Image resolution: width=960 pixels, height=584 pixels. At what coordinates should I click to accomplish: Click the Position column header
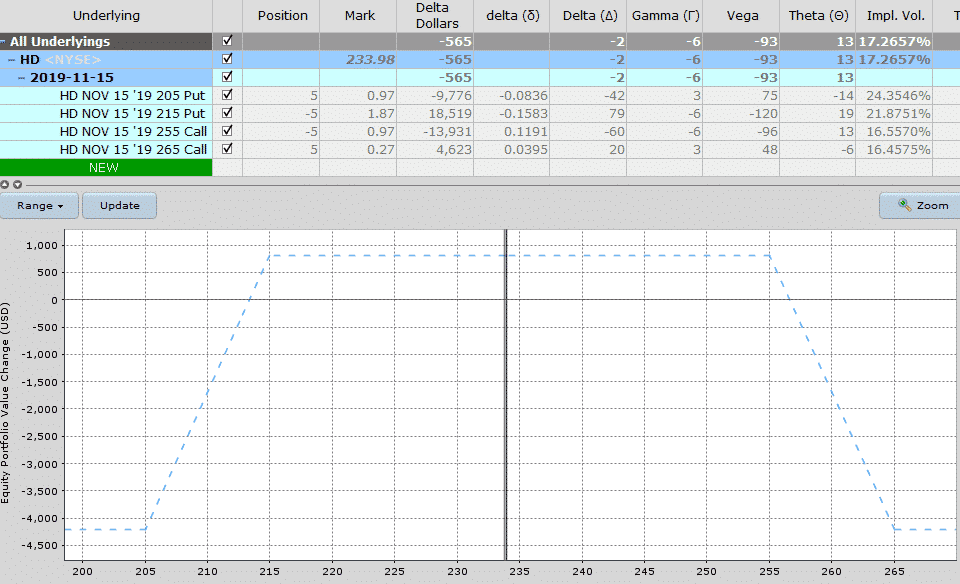(x=282, y=15)
